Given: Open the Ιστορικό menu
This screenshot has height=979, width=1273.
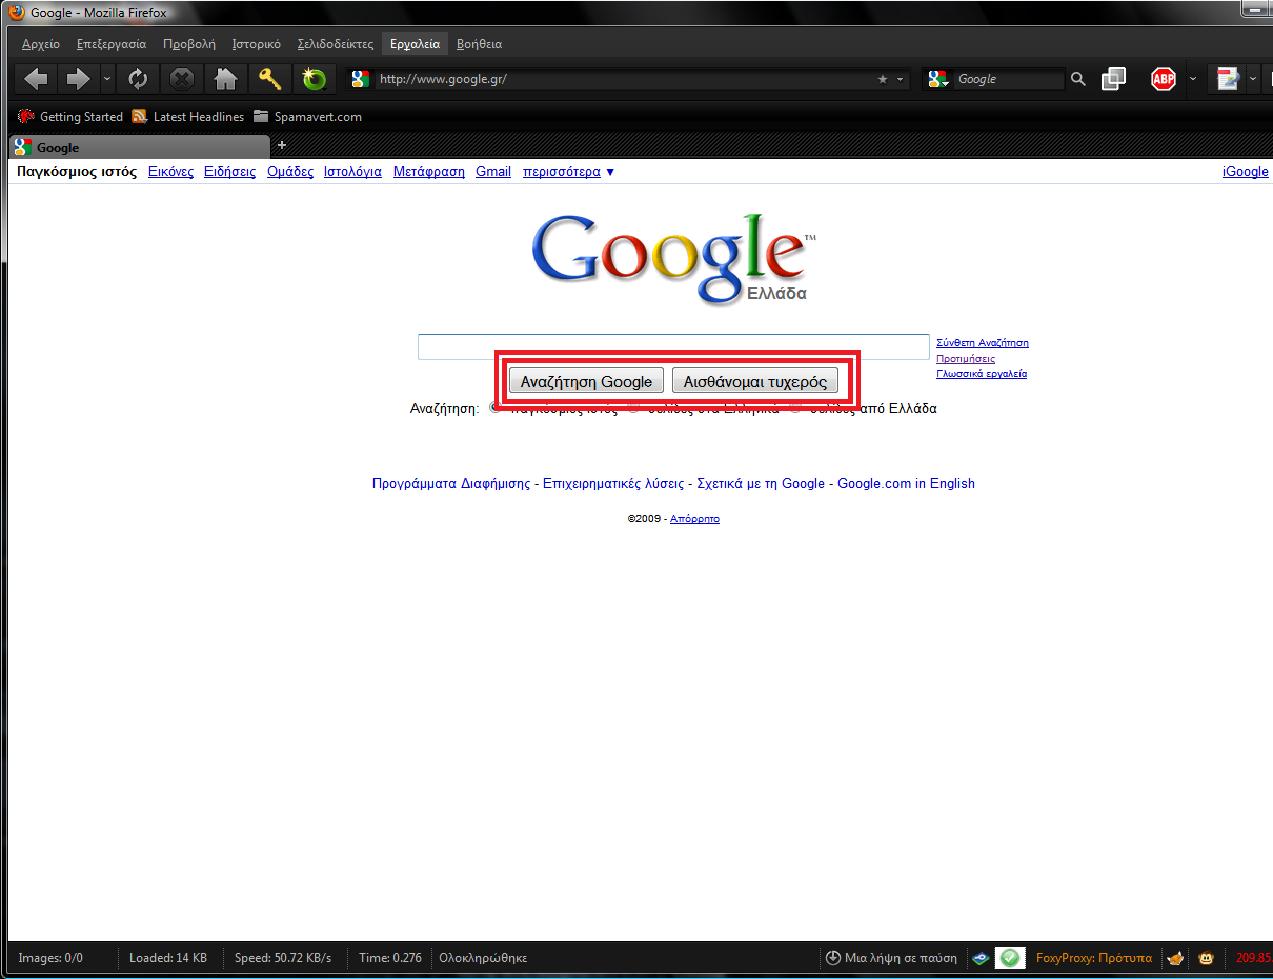Looking at the screenshot, I should click(x=256, y=44).
